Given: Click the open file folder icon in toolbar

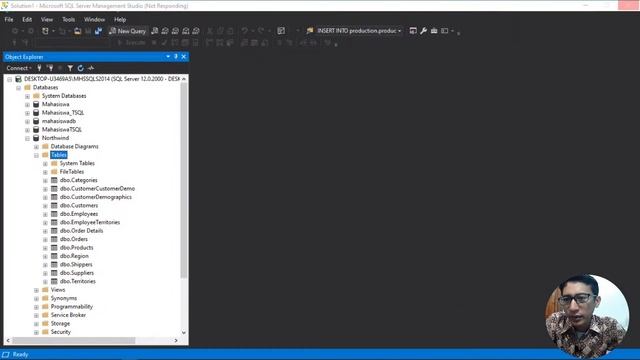Looking at the screenshot, I should tap(78, 31).
